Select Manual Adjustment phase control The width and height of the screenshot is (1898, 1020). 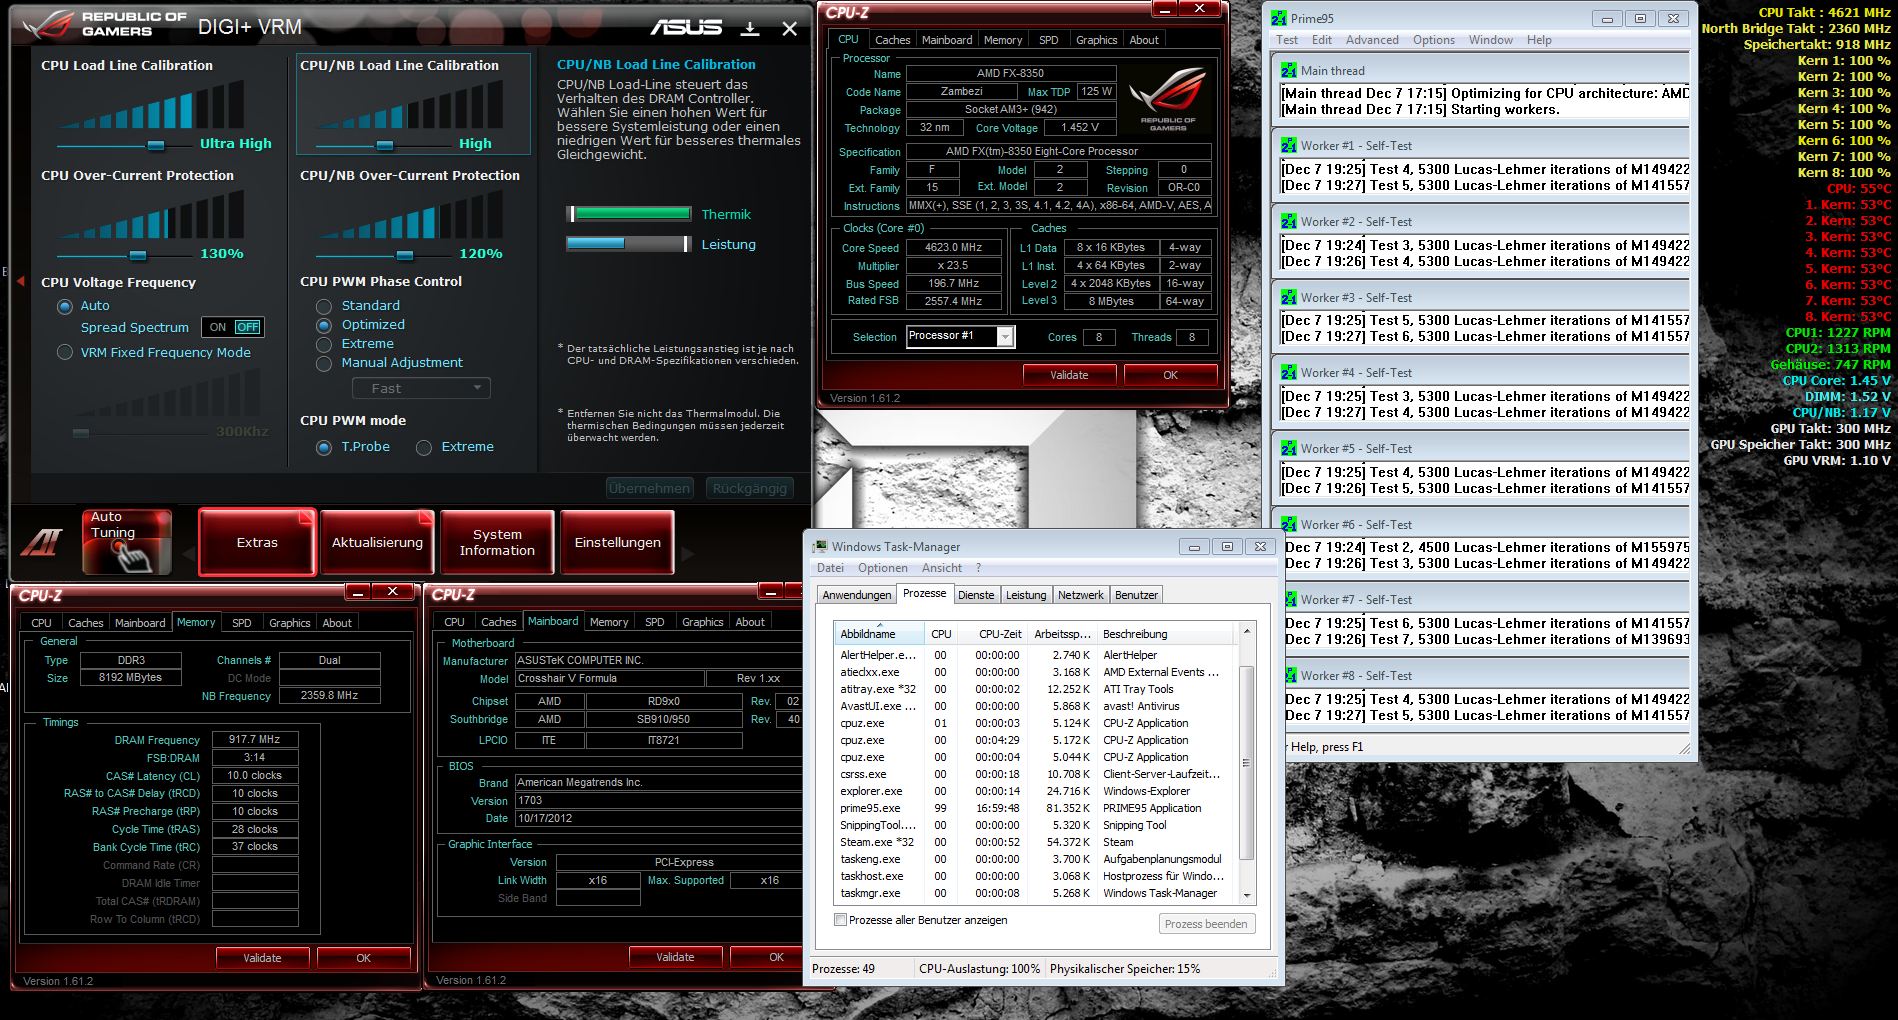[x=324, y=363]
